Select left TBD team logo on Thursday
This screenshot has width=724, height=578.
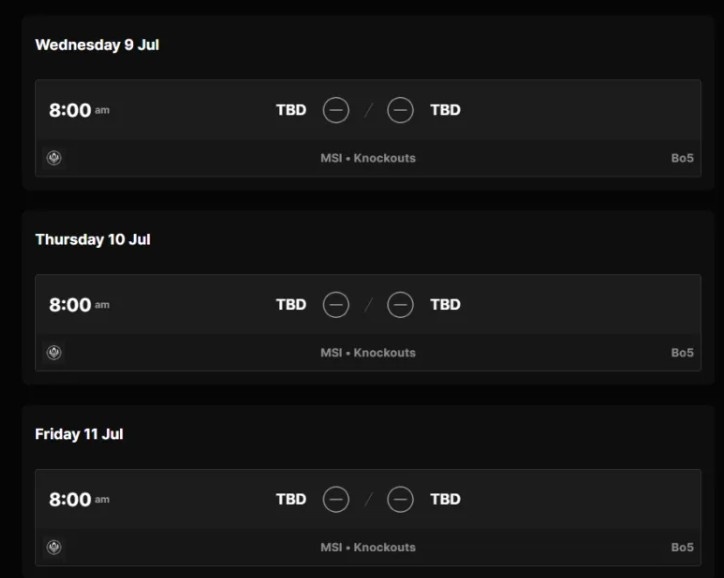[x=336, y=305]
